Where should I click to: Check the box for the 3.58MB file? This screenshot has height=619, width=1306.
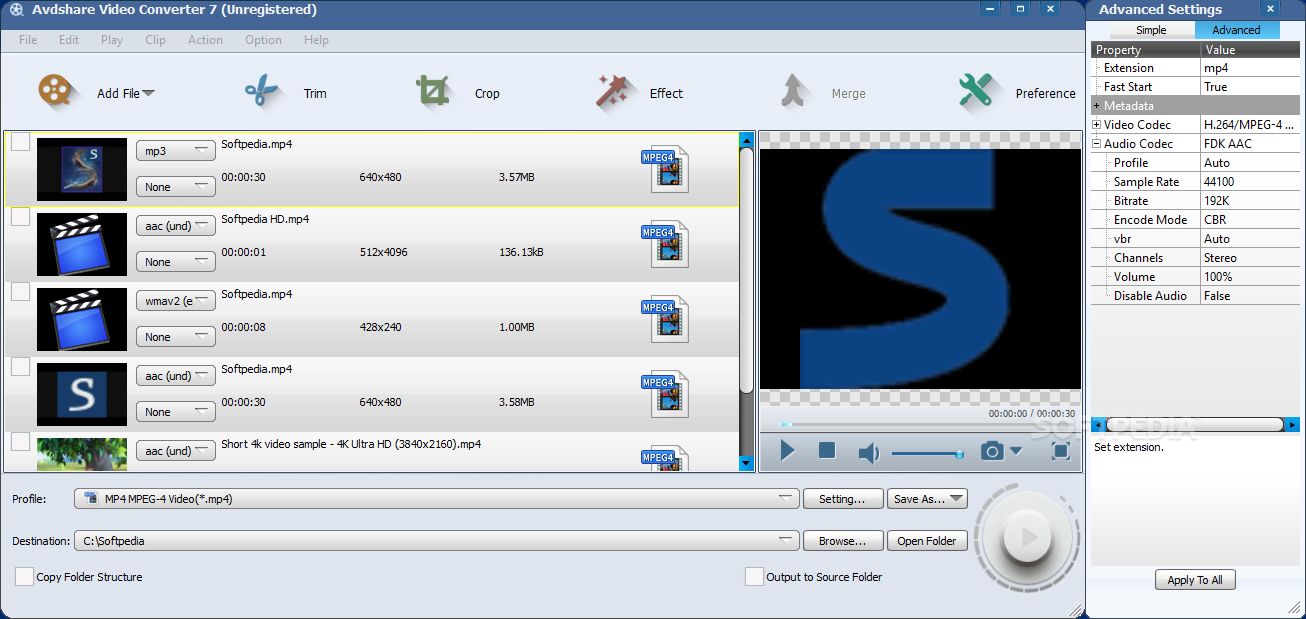[20, 367]
